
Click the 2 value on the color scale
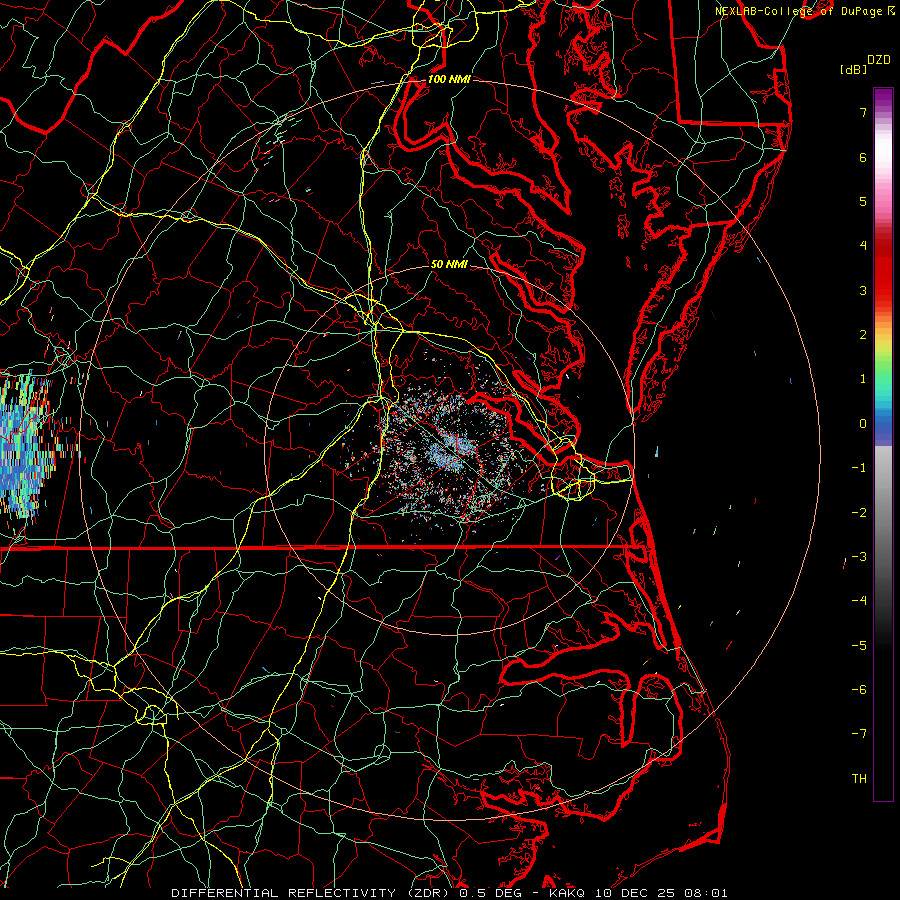pyautogui.click(x=863, y=335)
